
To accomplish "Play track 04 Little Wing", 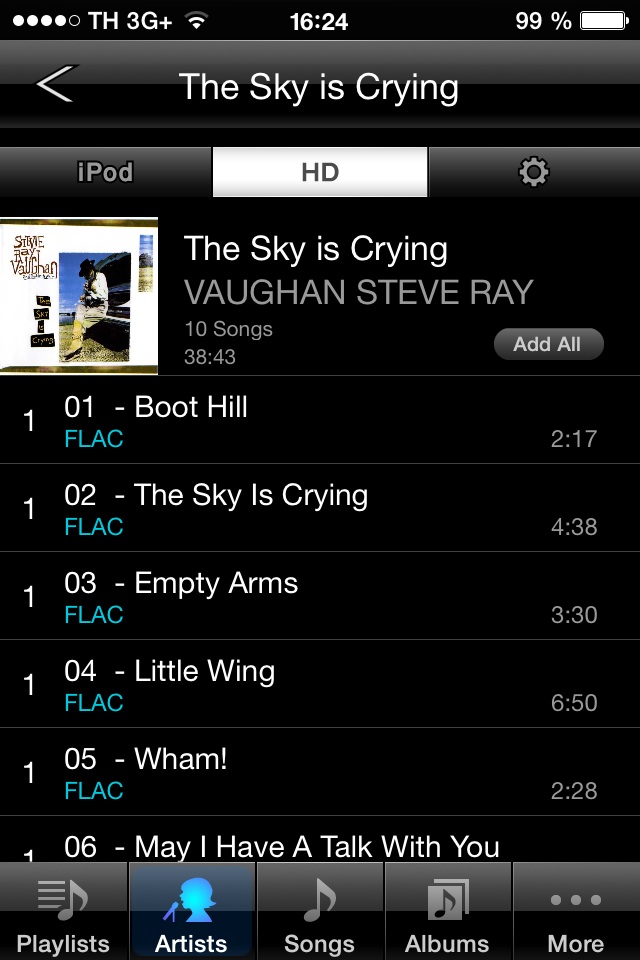I will tap(320, 684).
